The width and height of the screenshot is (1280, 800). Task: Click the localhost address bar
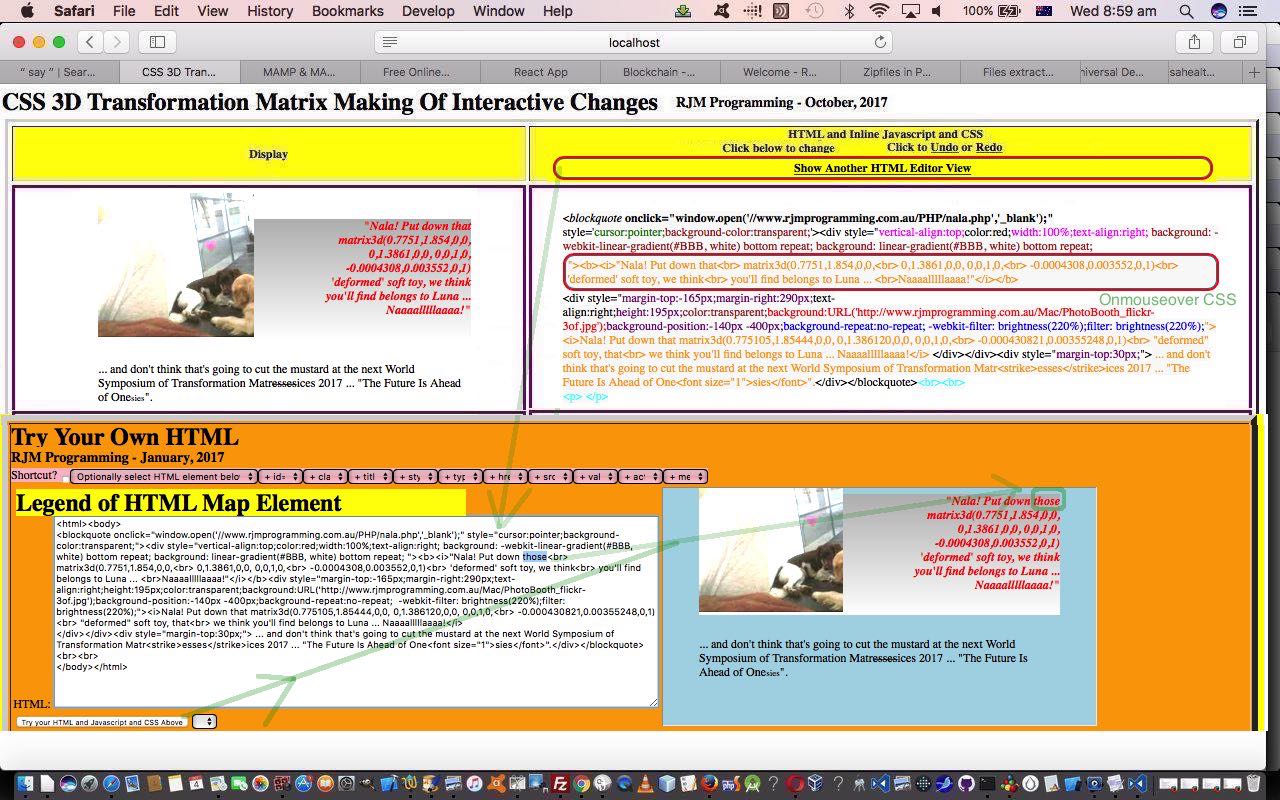point(634,42)
